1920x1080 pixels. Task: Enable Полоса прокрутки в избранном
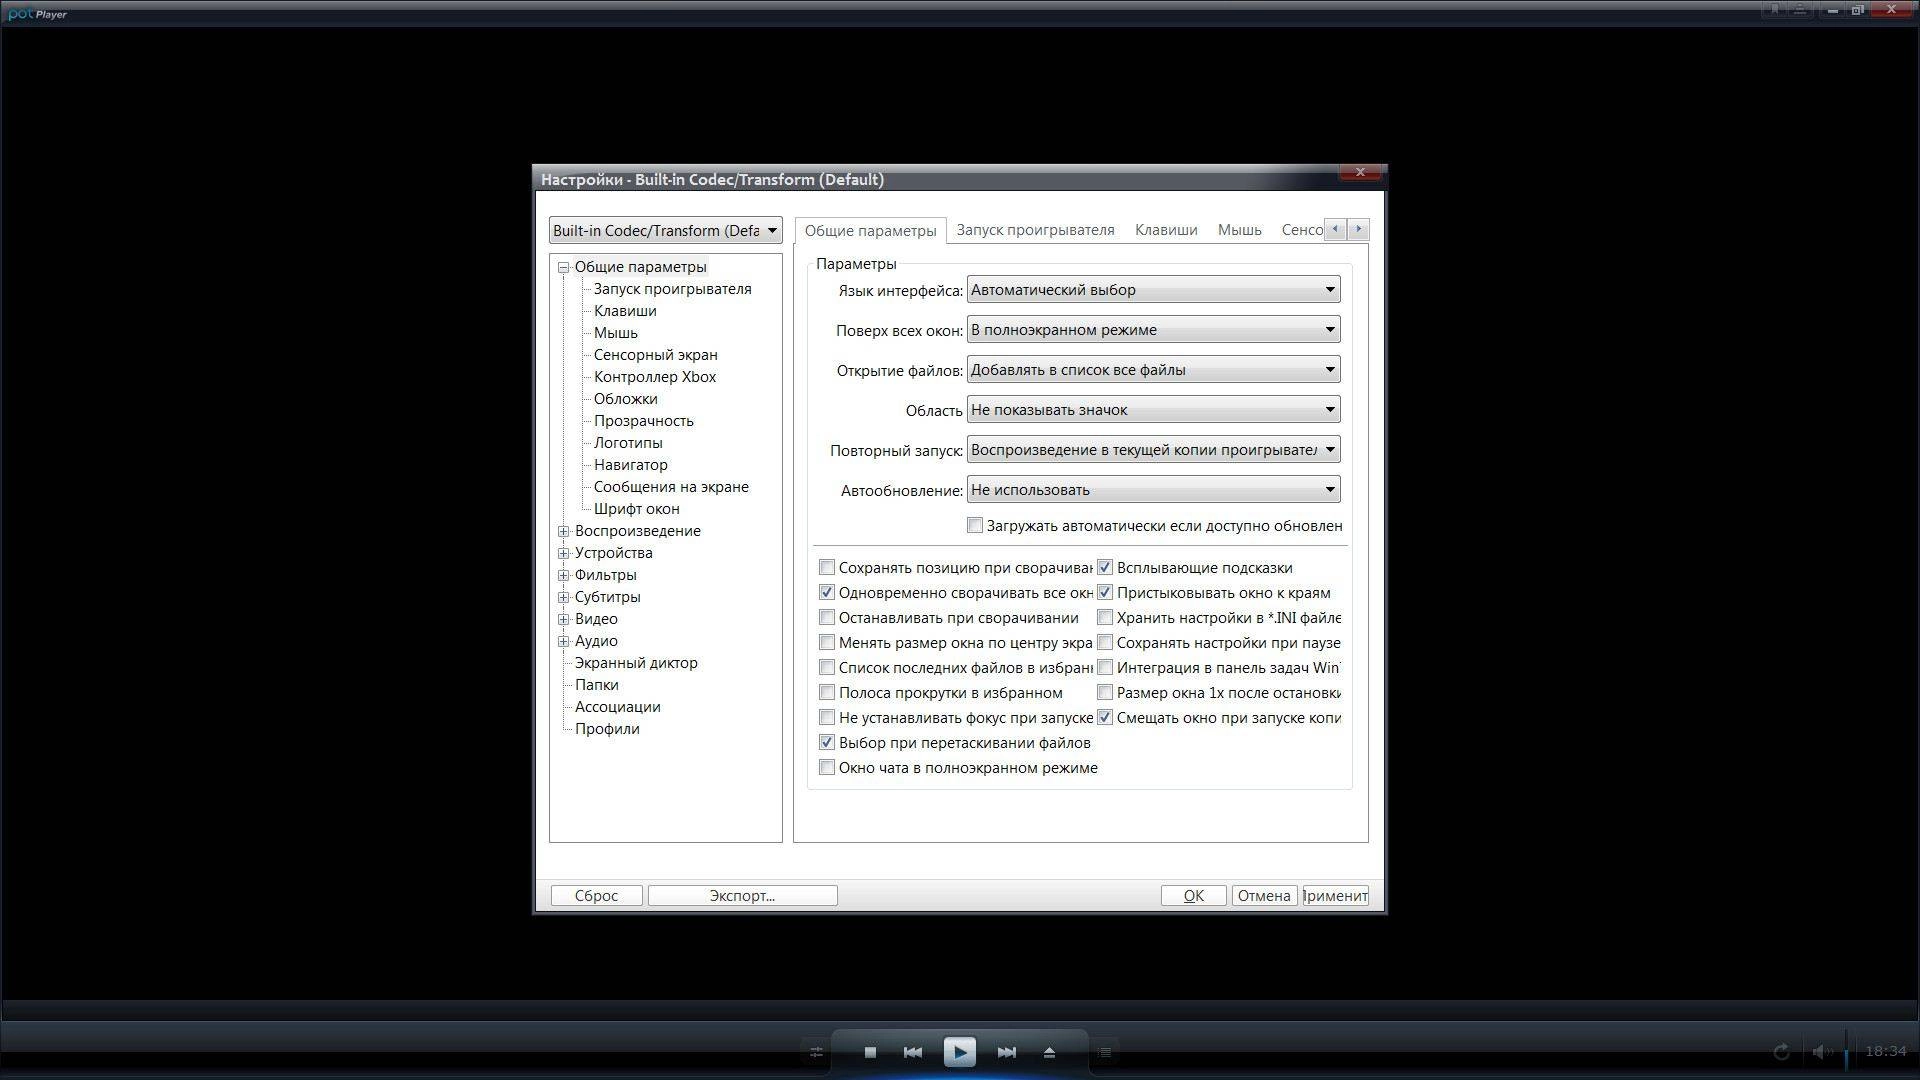(x=827, y=693)
